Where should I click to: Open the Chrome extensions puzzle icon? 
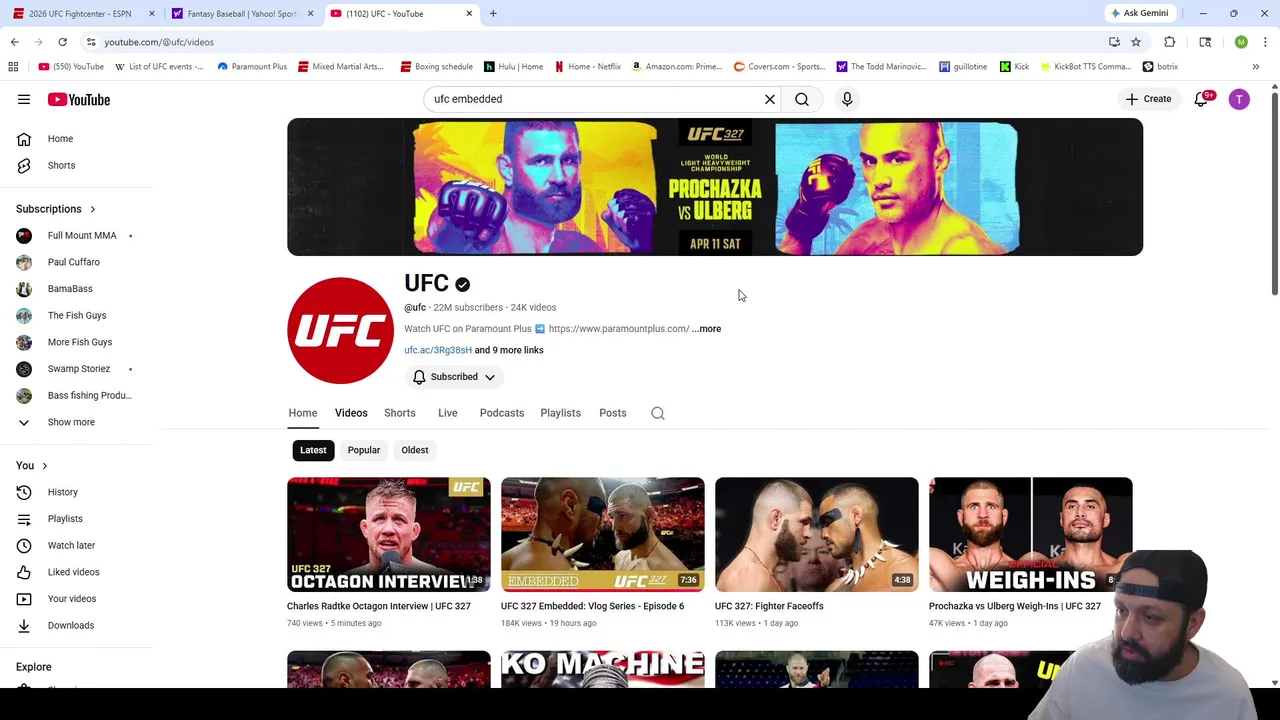(x=1170, y=42)
